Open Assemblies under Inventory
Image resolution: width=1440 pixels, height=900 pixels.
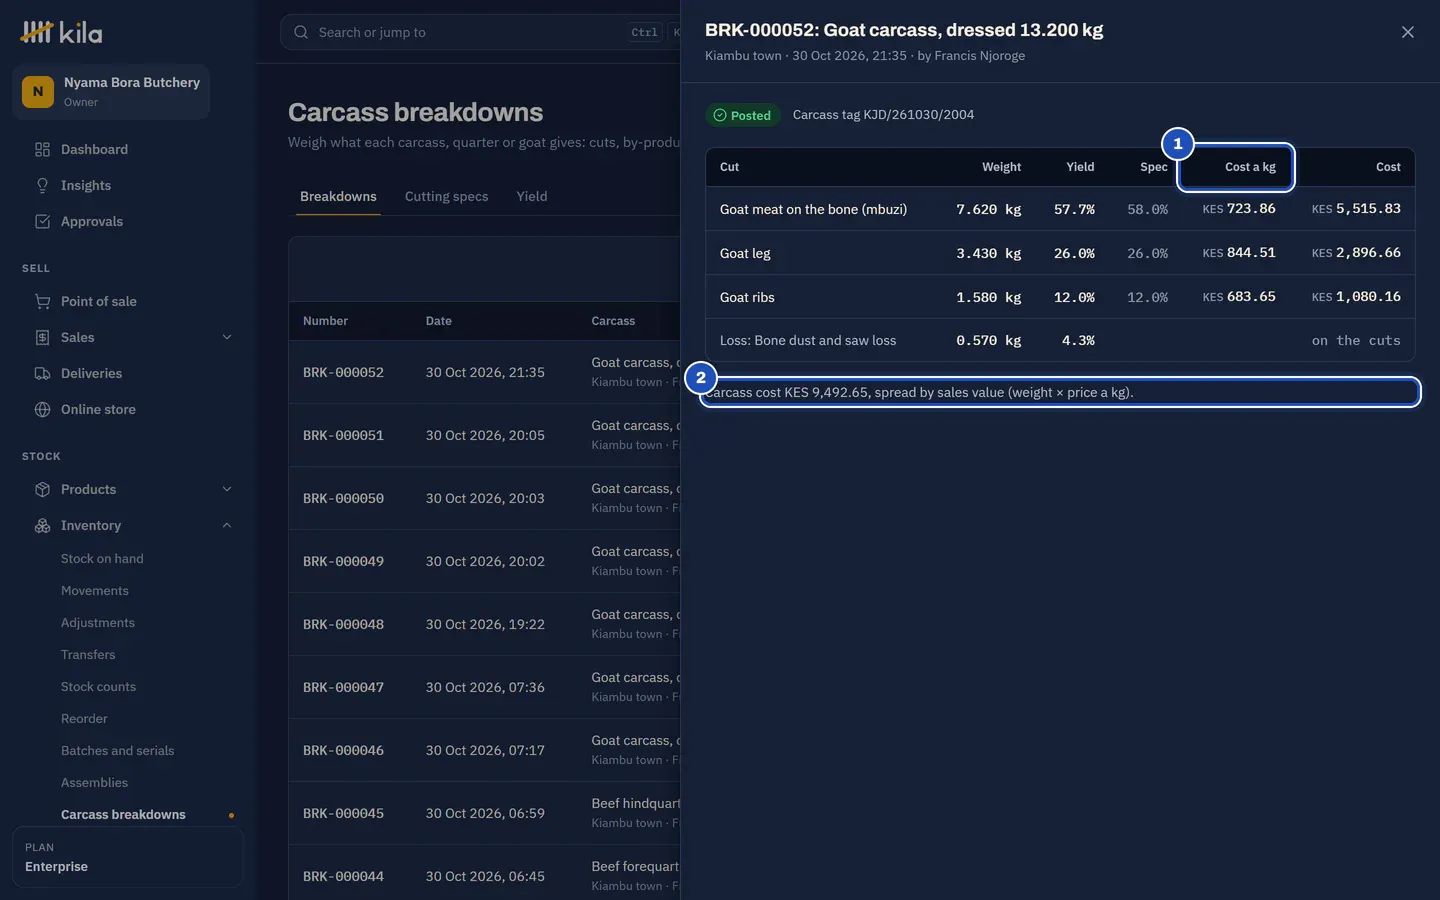[x=94, y=782]
